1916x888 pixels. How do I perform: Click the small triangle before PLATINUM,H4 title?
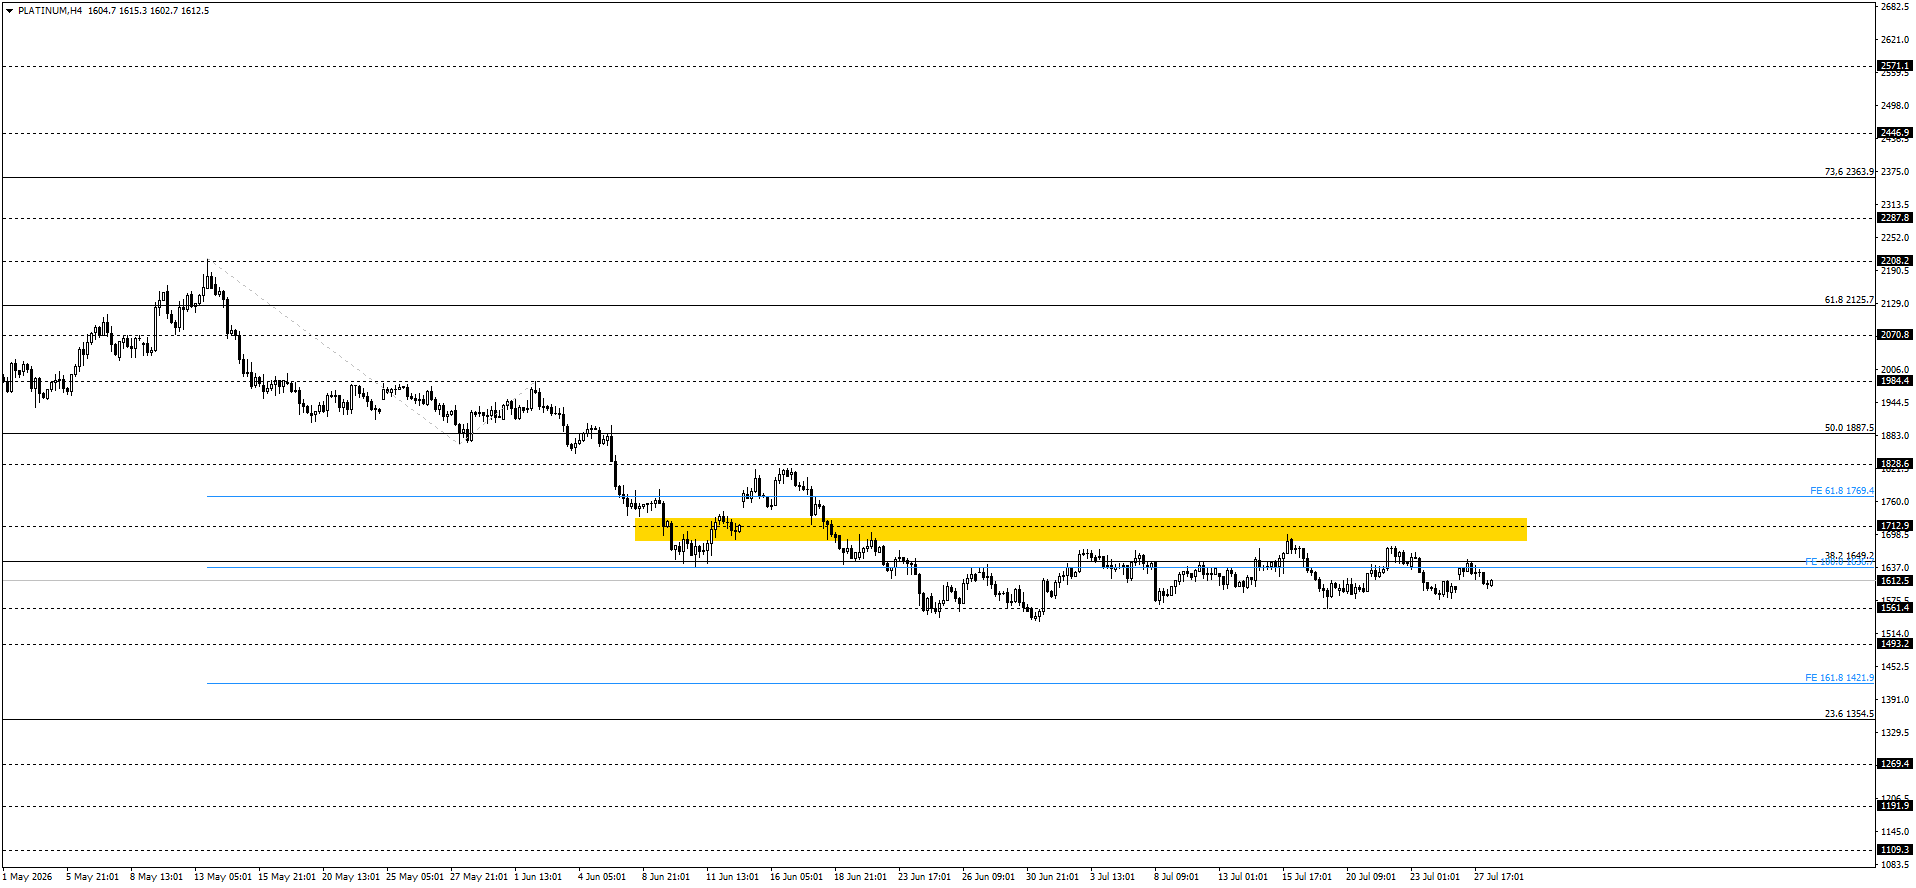(10, 11)
